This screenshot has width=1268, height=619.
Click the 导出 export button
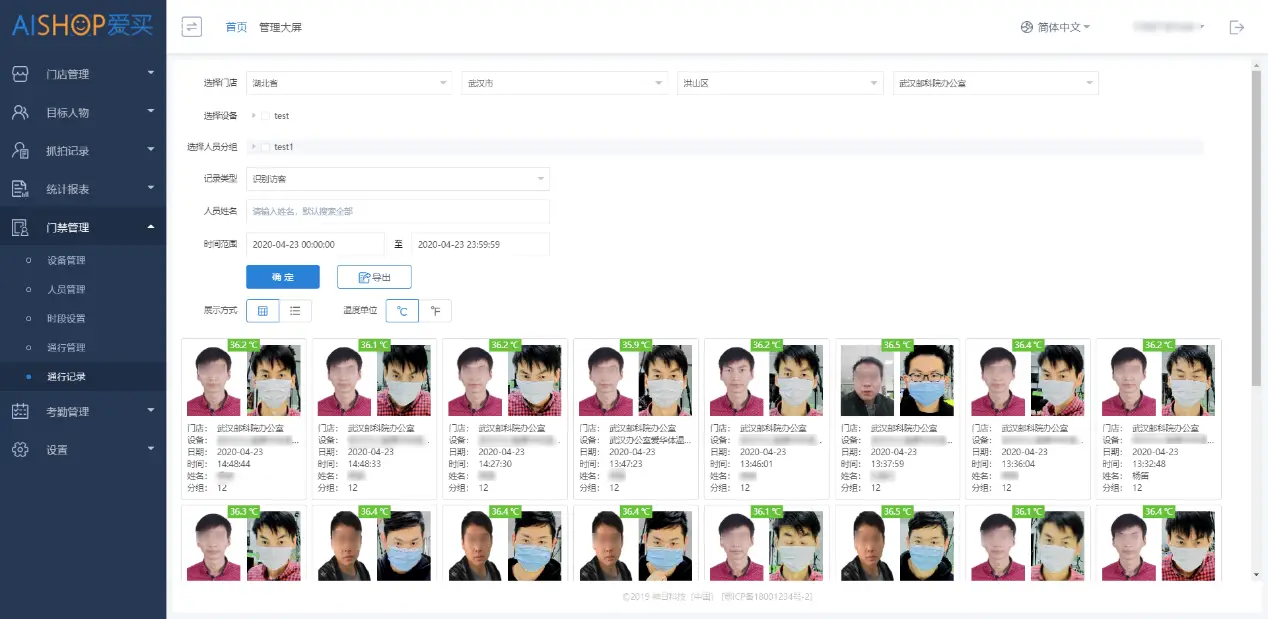pos(374,277)
